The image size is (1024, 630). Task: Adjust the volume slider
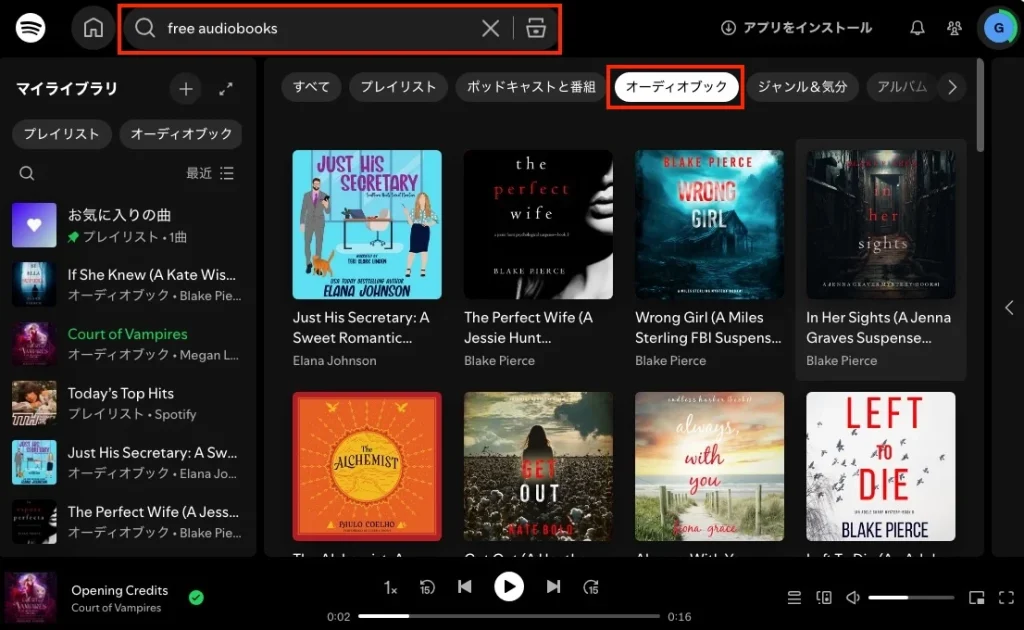(911, 597)
